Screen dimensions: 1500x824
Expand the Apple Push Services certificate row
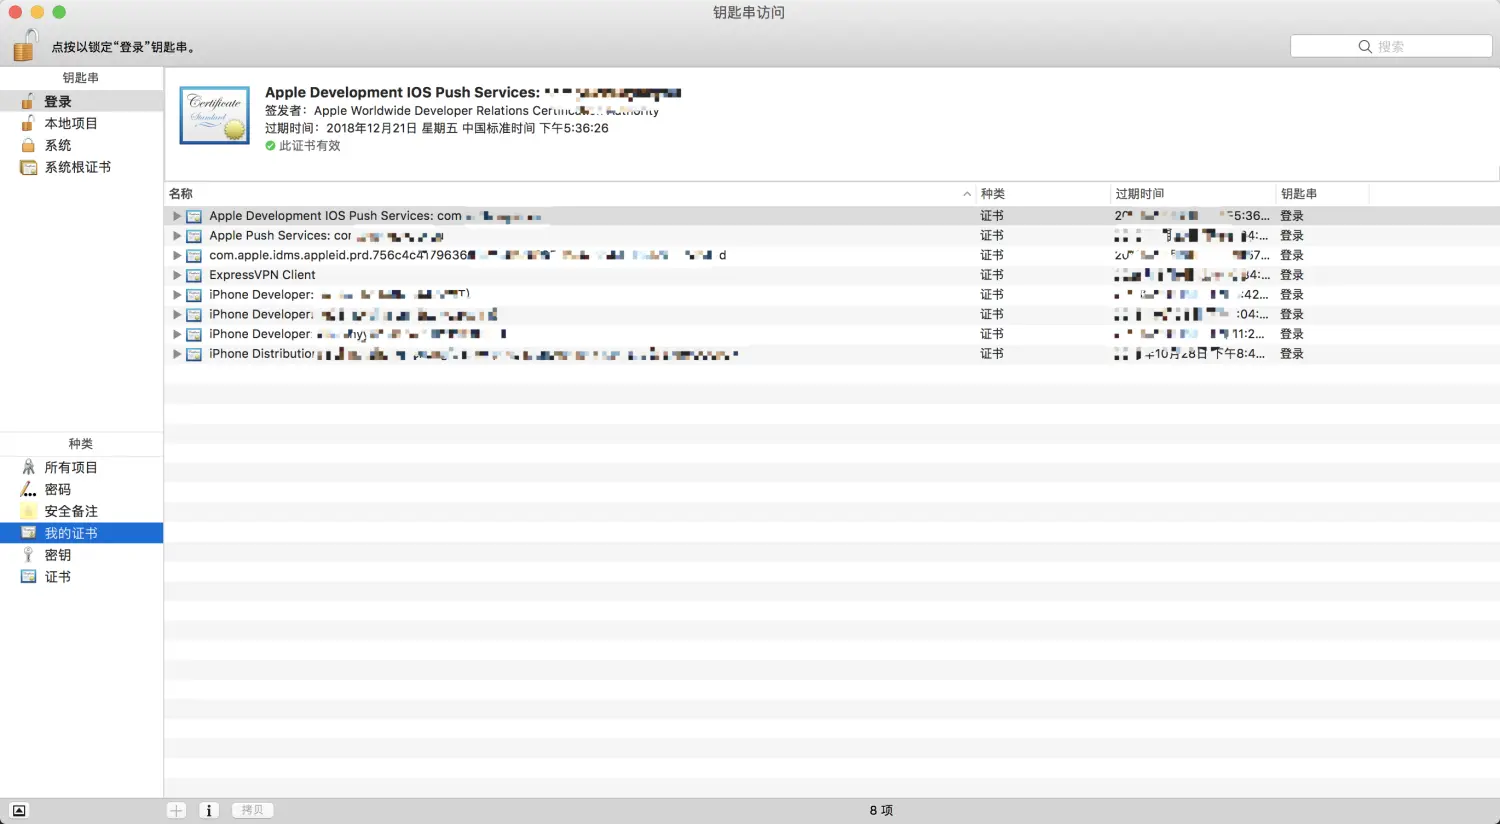[177, 236]
